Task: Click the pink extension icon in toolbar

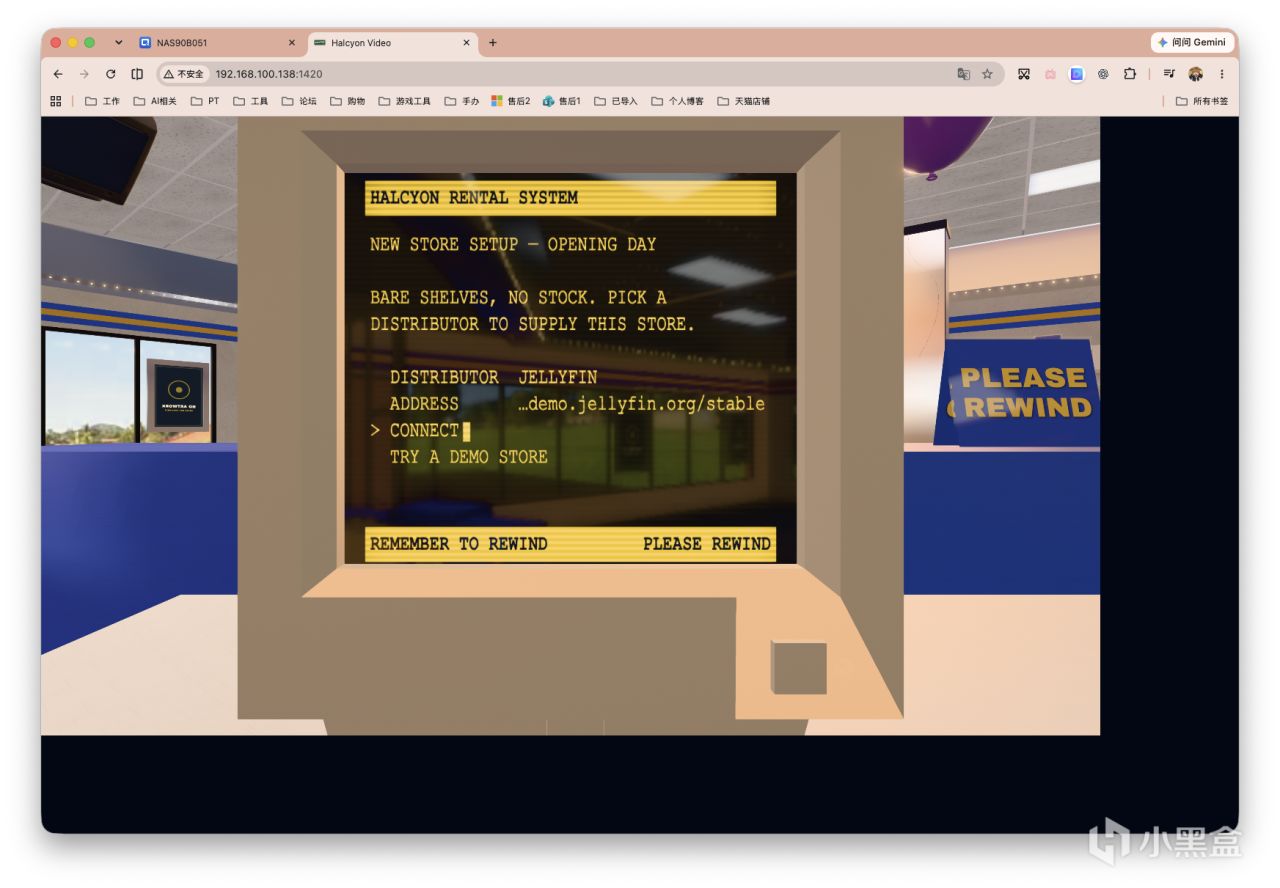Action: coord(1050,74)
